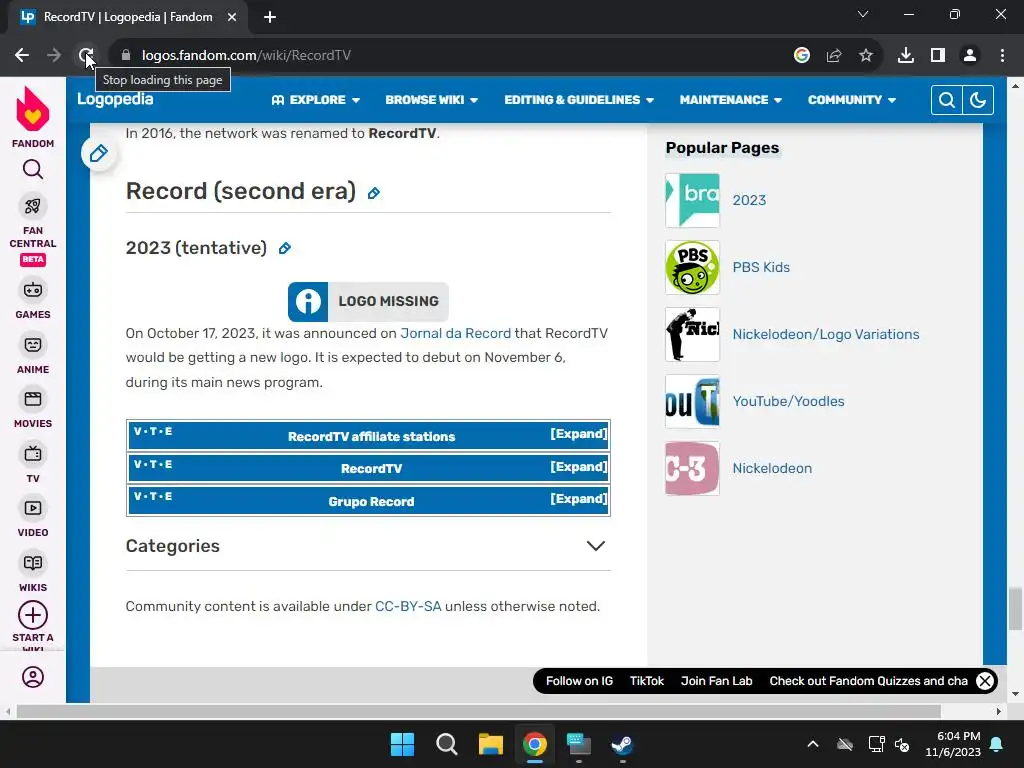Close the Fandom social links banner
This screenshot has width=1024, height=768.
point(985,681)
